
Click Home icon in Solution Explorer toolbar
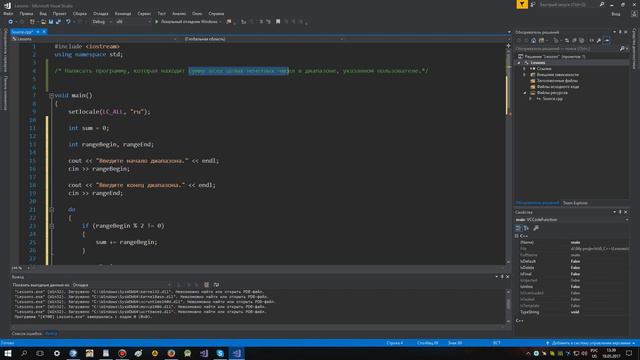(x=533, y=40)
